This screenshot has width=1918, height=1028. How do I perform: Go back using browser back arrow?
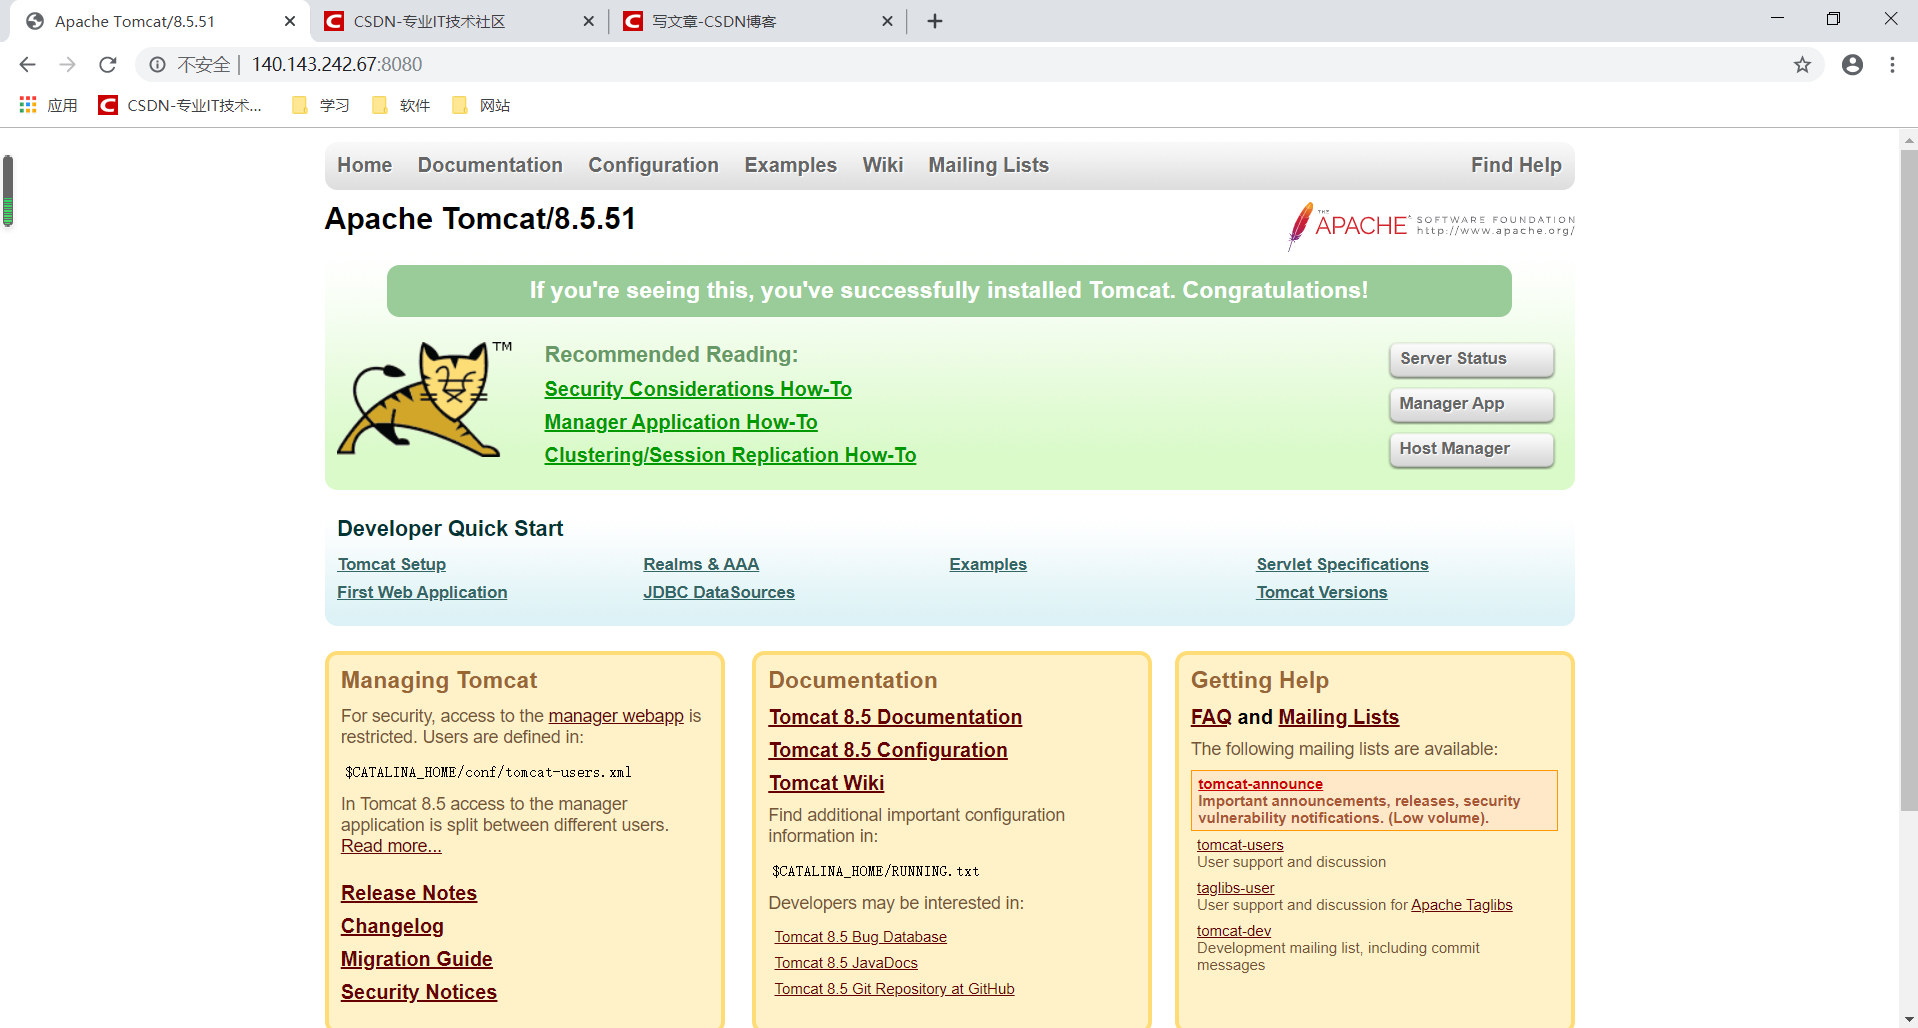27,65
